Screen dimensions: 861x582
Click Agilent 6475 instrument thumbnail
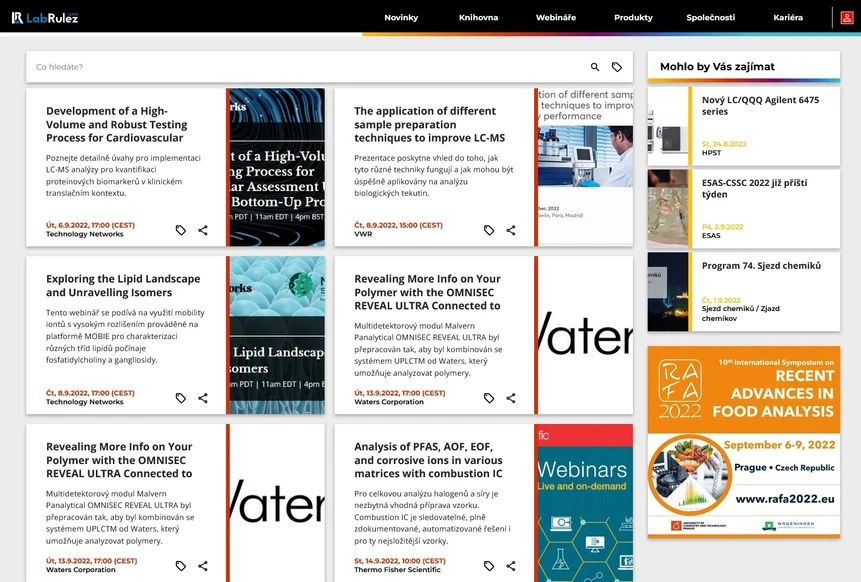pyautogui.click(x=668, y=126)
